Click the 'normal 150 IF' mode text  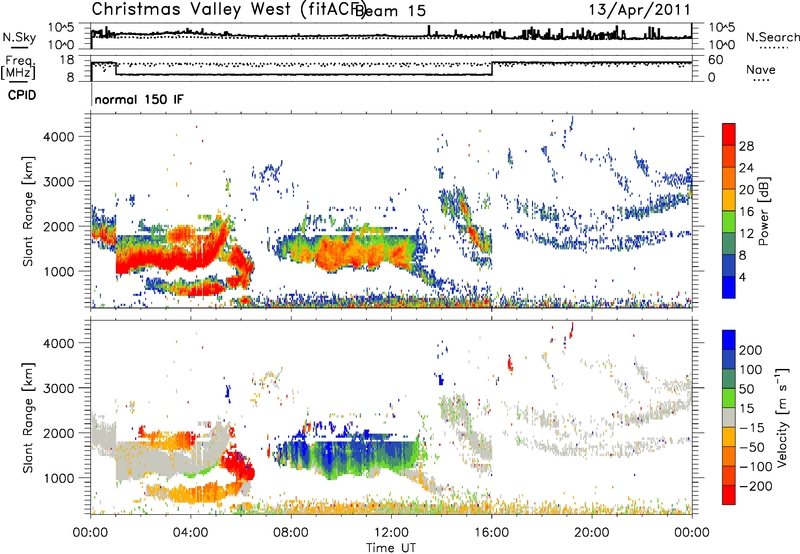click(139, 99)
